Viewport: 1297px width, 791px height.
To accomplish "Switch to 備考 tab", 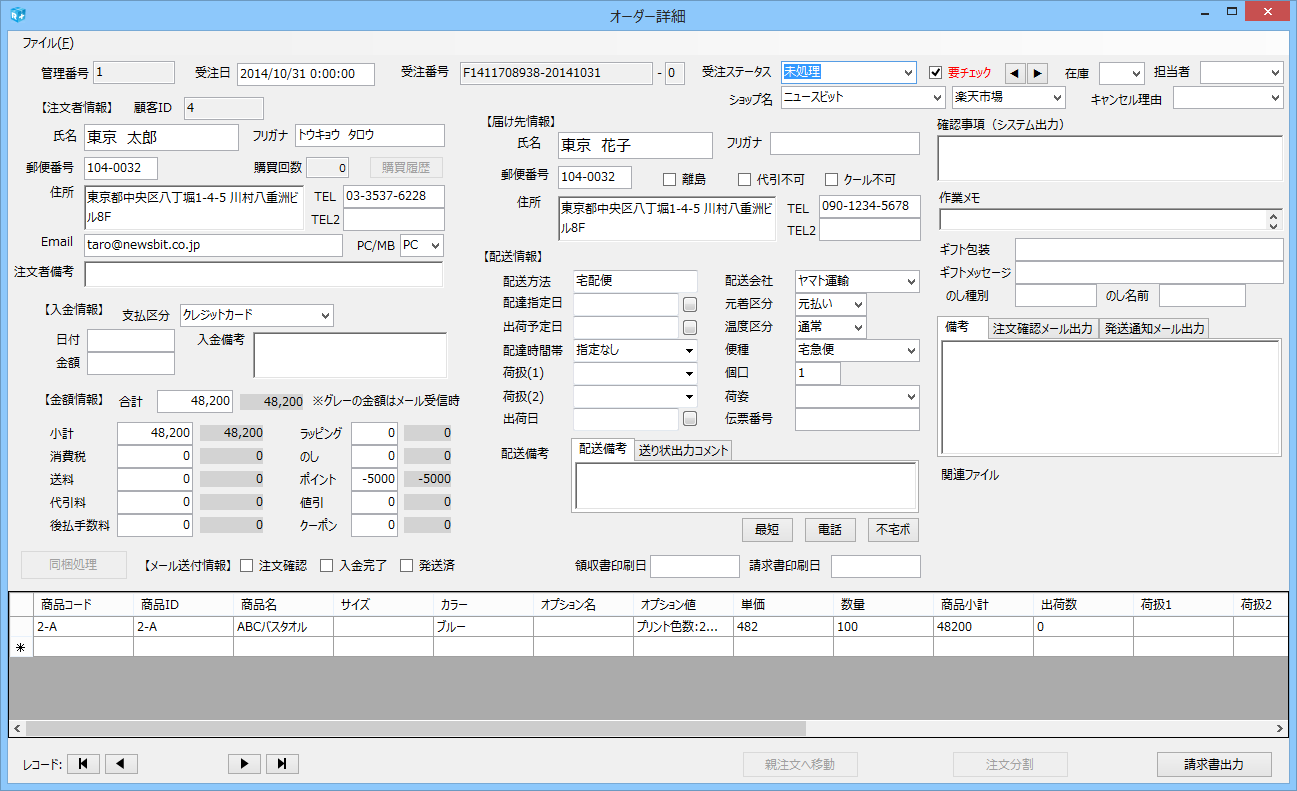I will [962, 328].
